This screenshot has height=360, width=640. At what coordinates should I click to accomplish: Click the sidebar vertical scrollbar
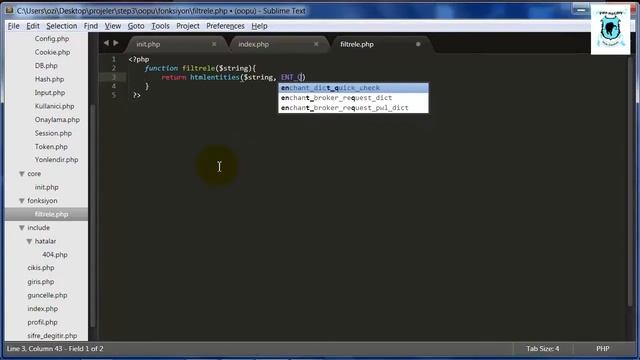click(x=93, y=216)
